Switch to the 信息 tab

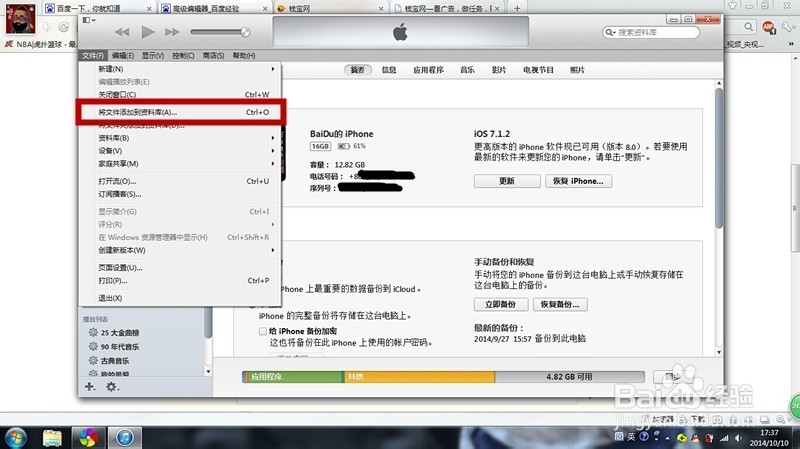coord(389,70)
